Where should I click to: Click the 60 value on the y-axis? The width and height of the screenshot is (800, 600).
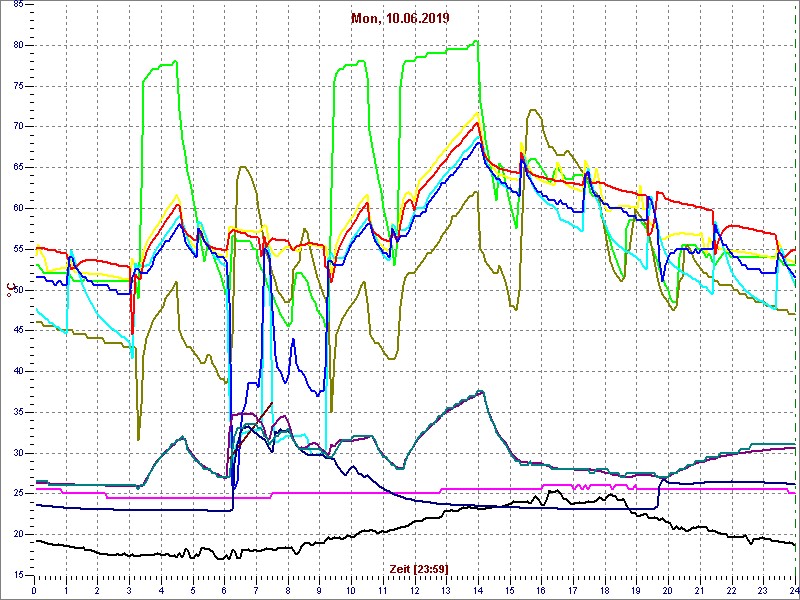(x=17, y=209)
